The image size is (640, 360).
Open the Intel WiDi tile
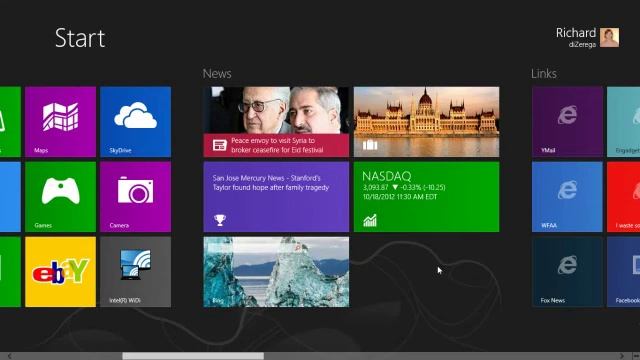136,272
